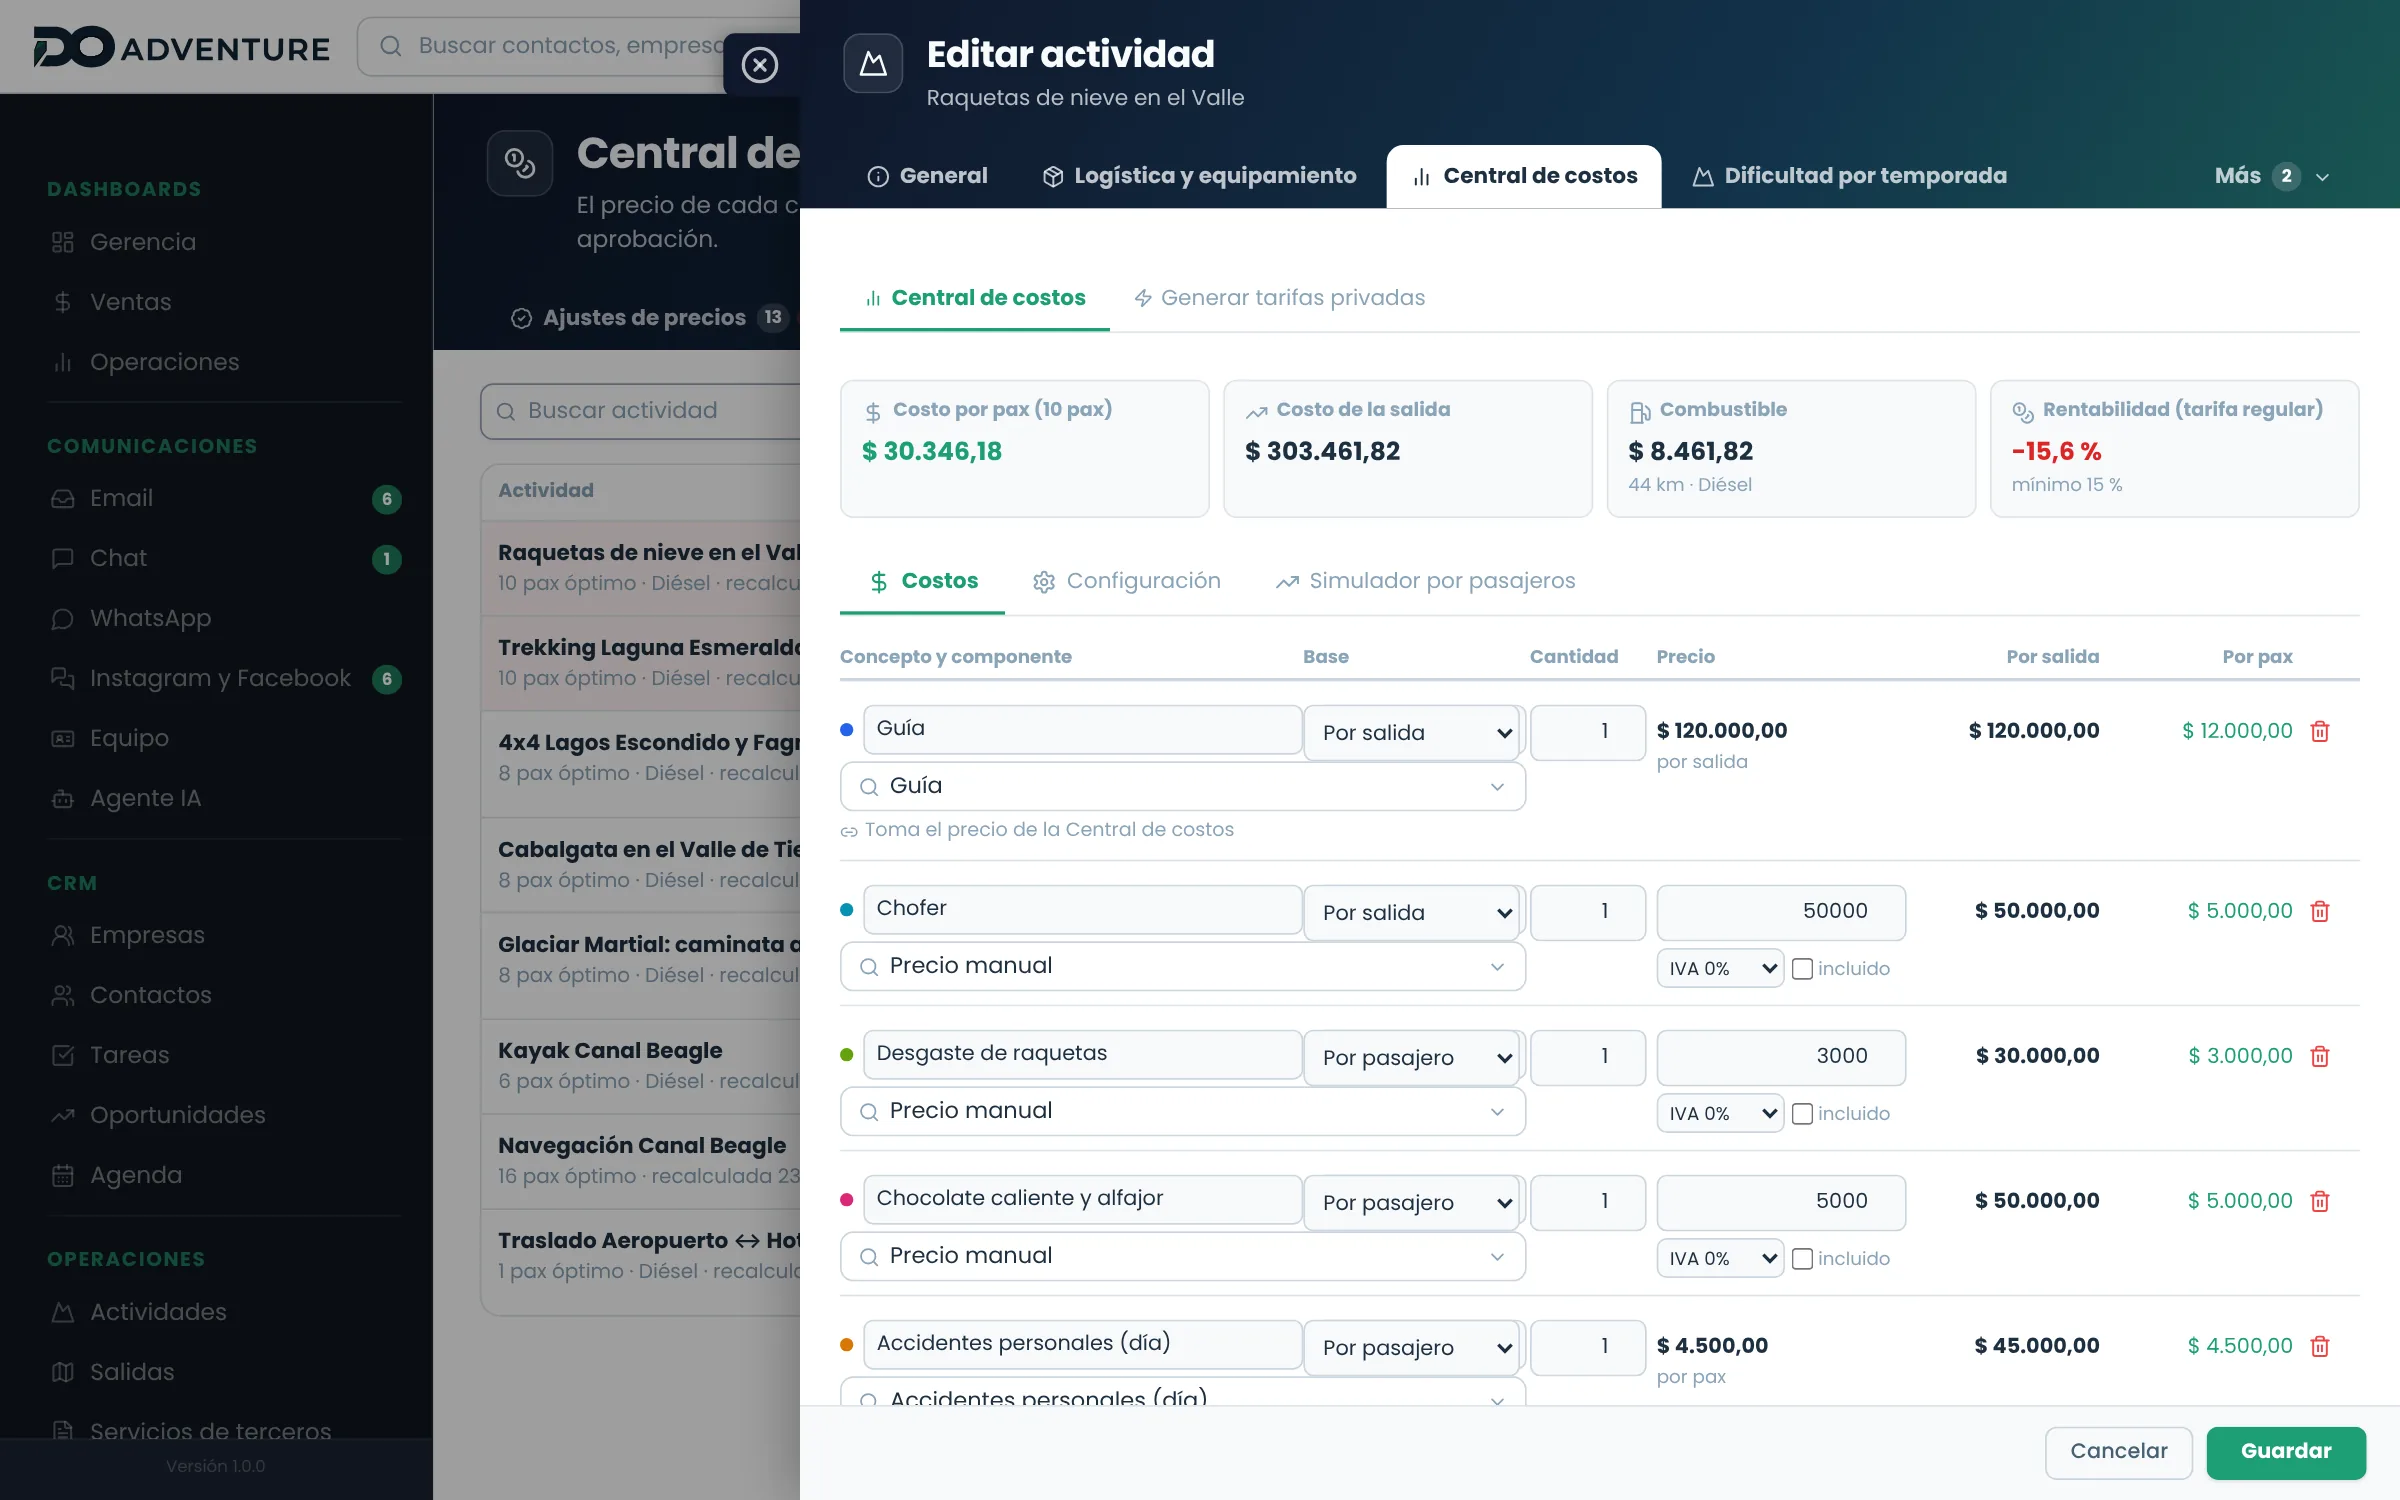Viewport: 2400px width, 1500px height.
Task: Open Actividades in sidebar
Action: (158, 1312)
